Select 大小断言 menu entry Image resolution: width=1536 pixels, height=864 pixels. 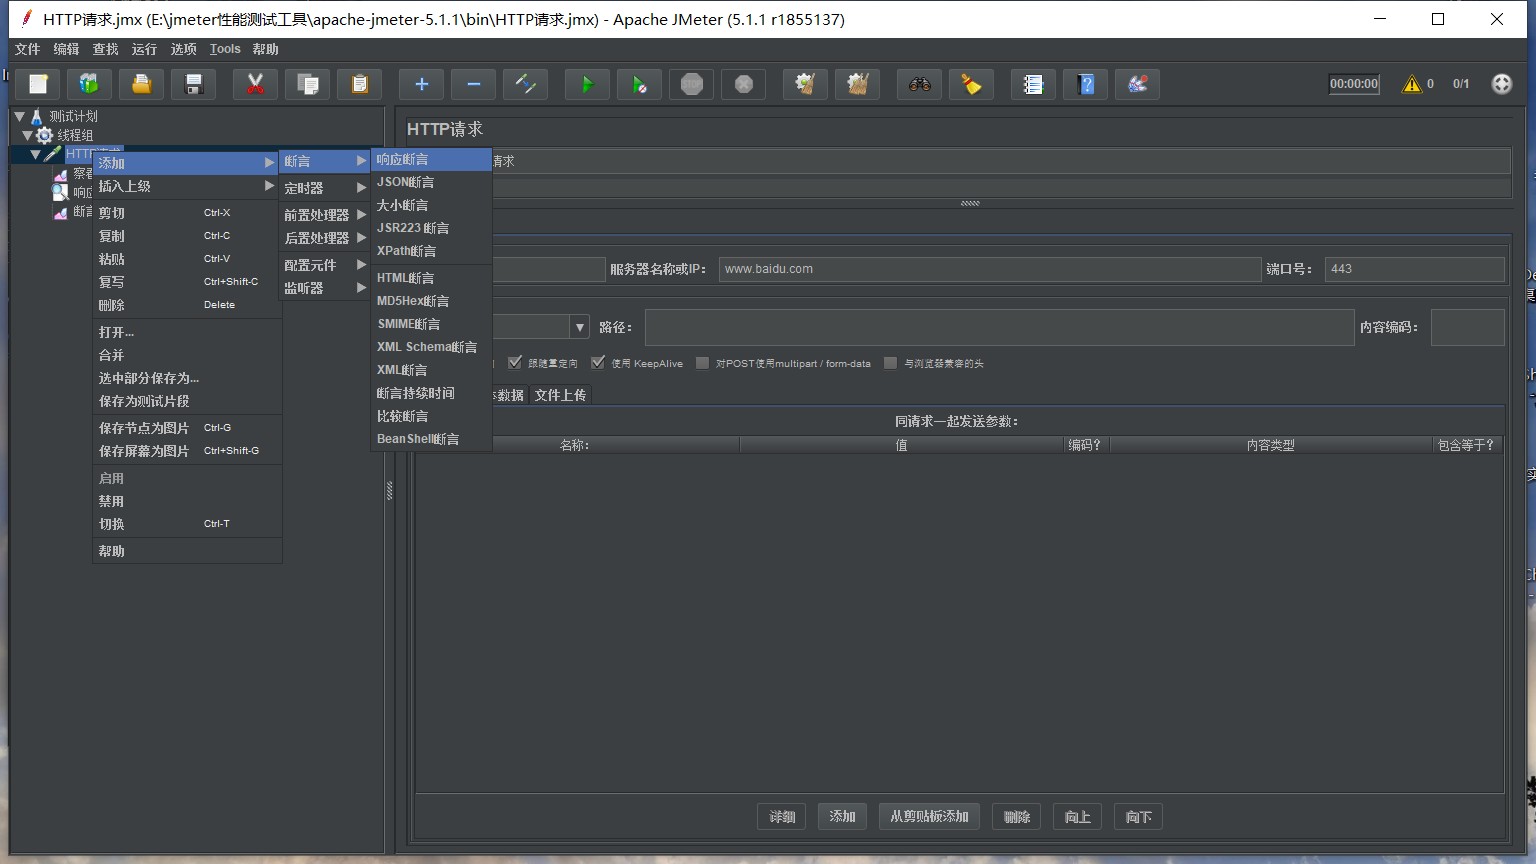(431, 205)
